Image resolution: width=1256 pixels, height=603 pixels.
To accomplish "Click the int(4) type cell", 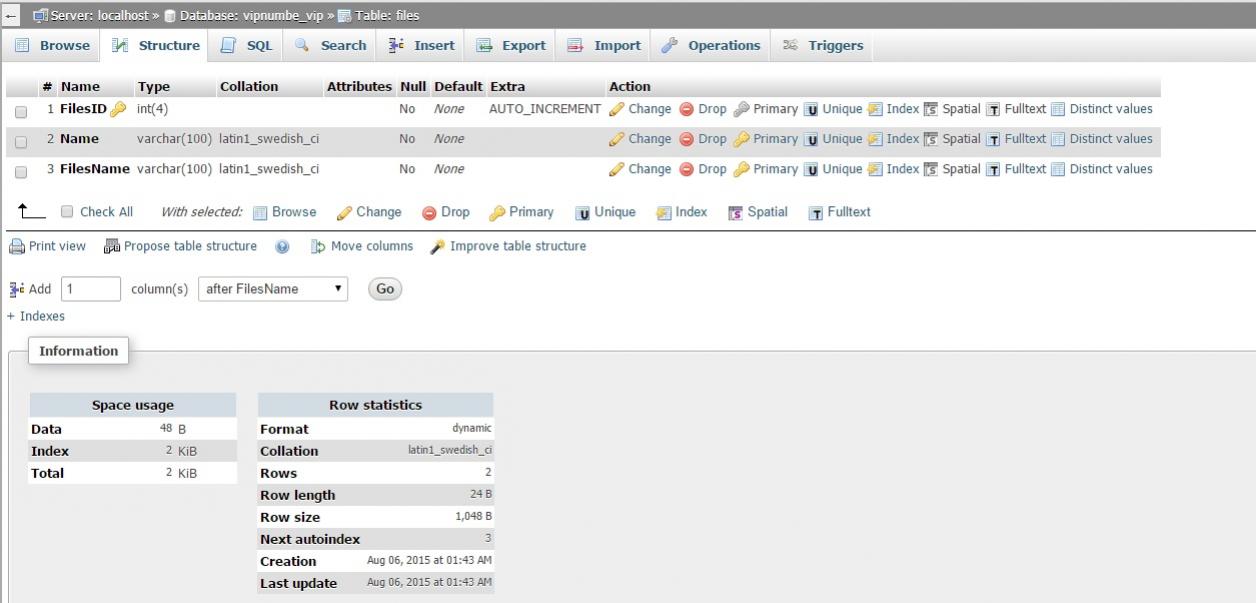I will (153, 109).
